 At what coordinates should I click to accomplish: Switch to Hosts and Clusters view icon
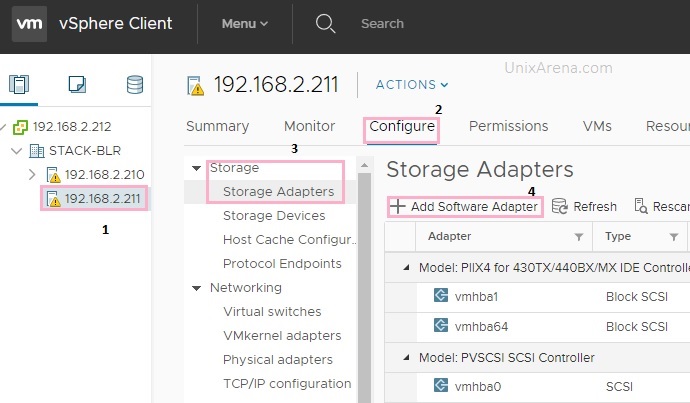19,84
